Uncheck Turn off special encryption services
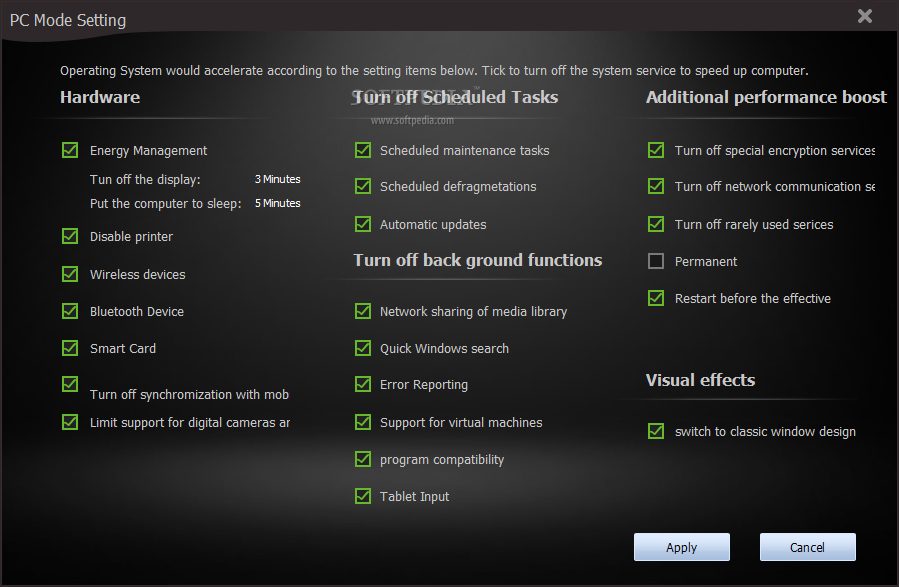This screenshot has width=899, height=587. [x=656, y=150]
